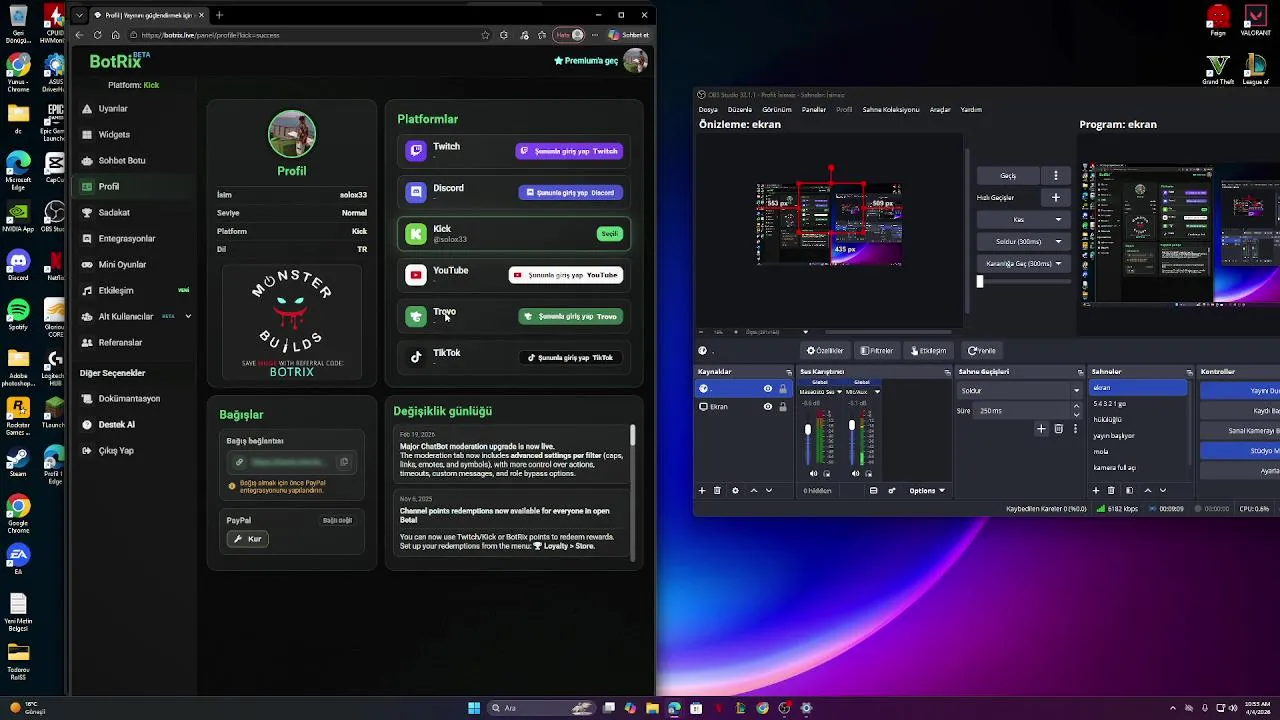
Task: Open transition three-dot menu next to Geçiş
Action: point(1055,176)
